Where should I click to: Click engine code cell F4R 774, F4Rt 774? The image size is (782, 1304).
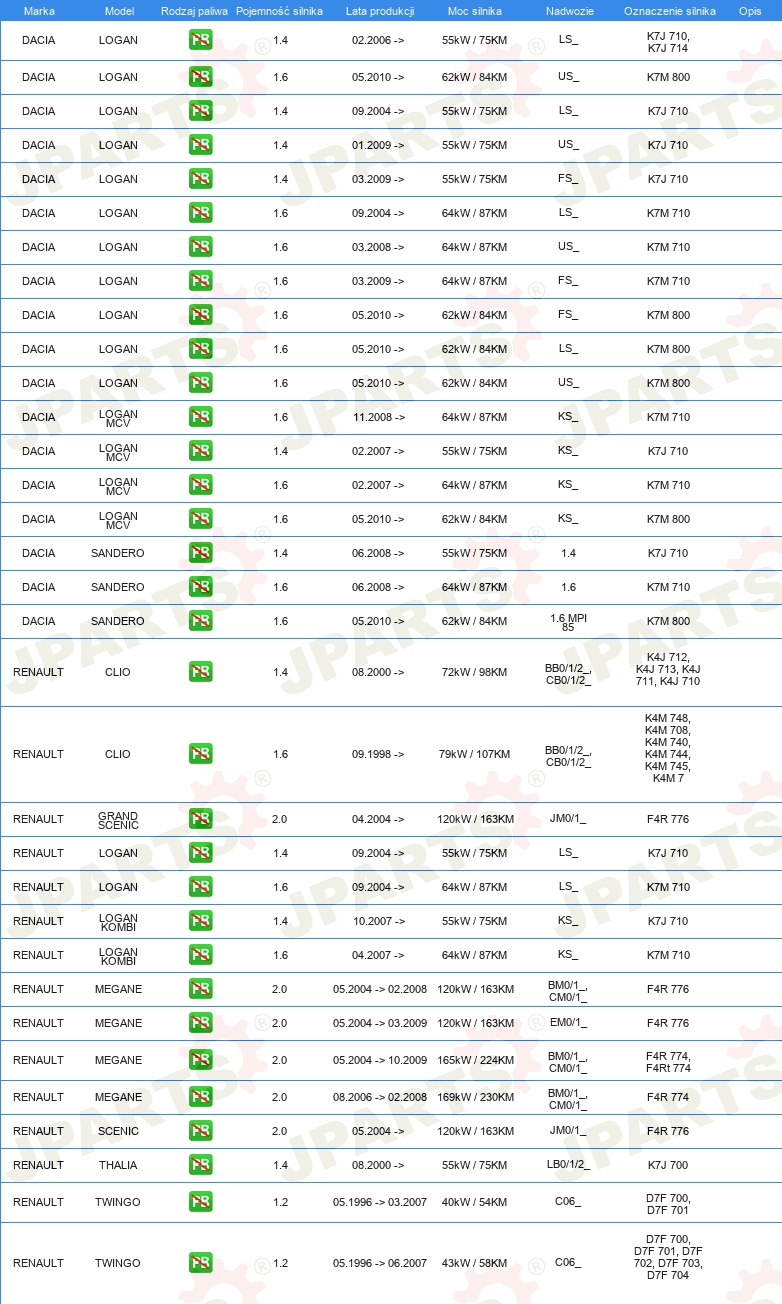[x=668, y=1061]
